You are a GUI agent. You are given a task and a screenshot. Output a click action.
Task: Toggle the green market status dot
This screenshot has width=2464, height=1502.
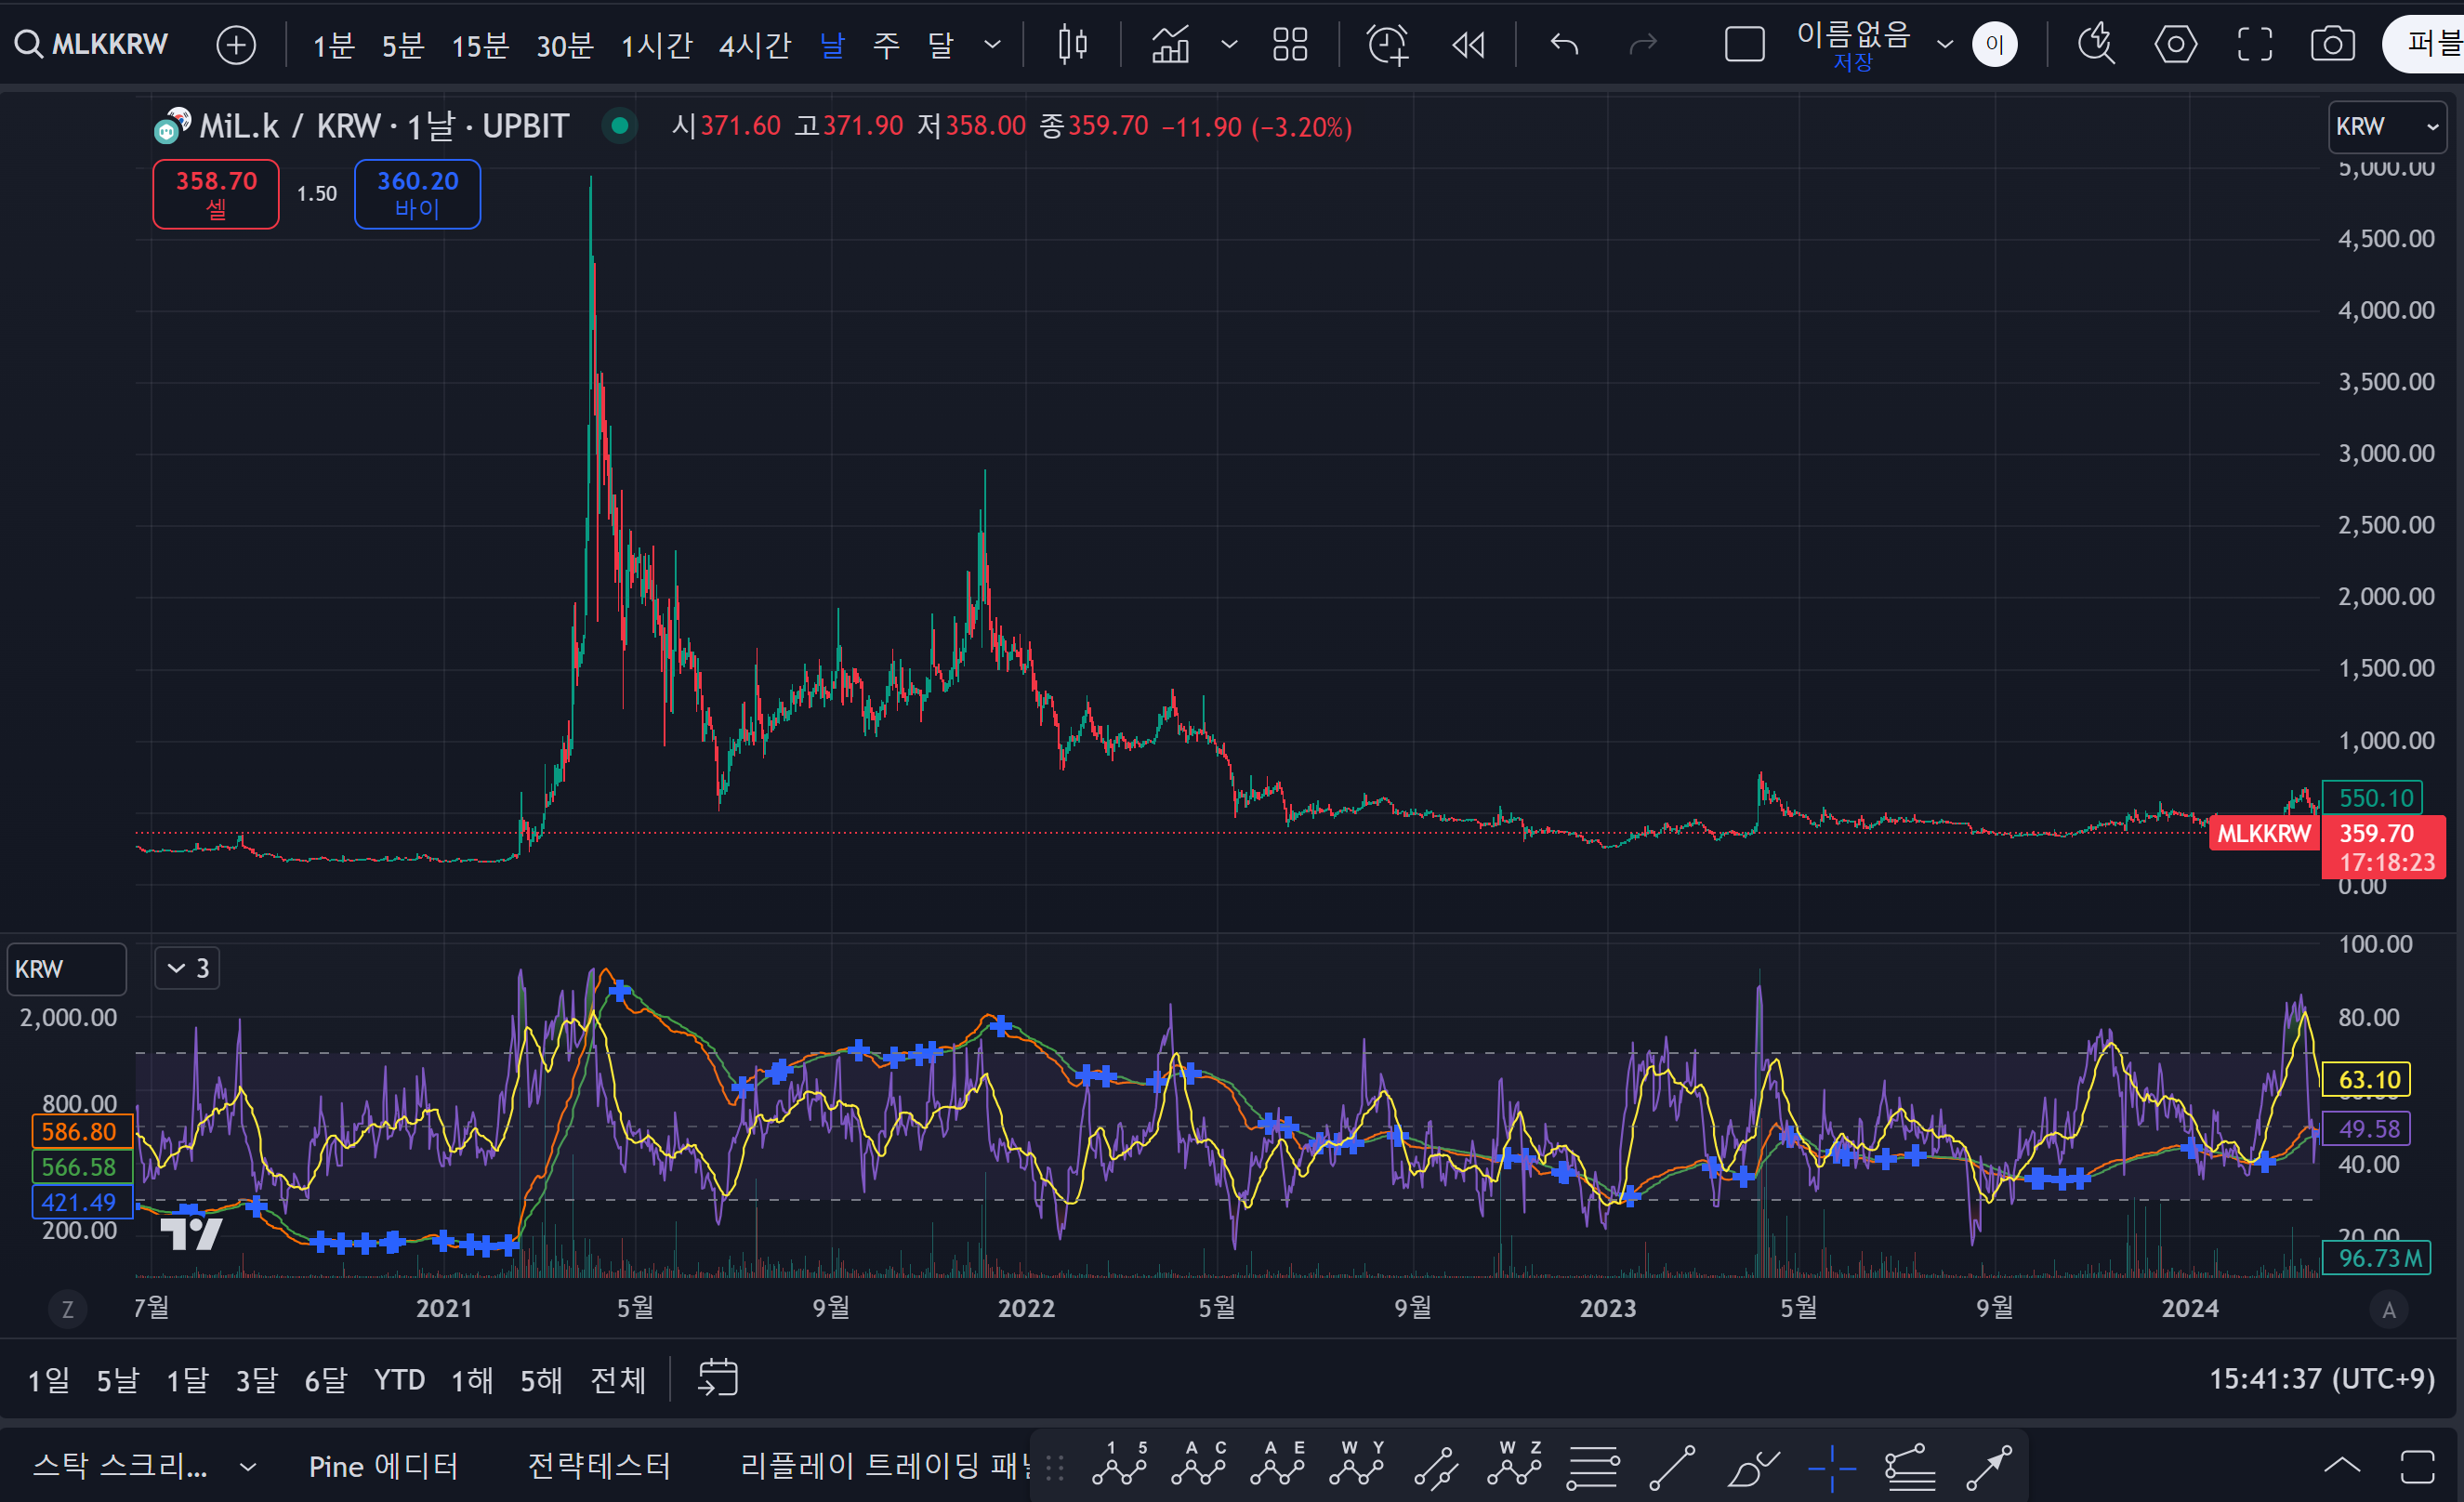(x=620, y=126)
